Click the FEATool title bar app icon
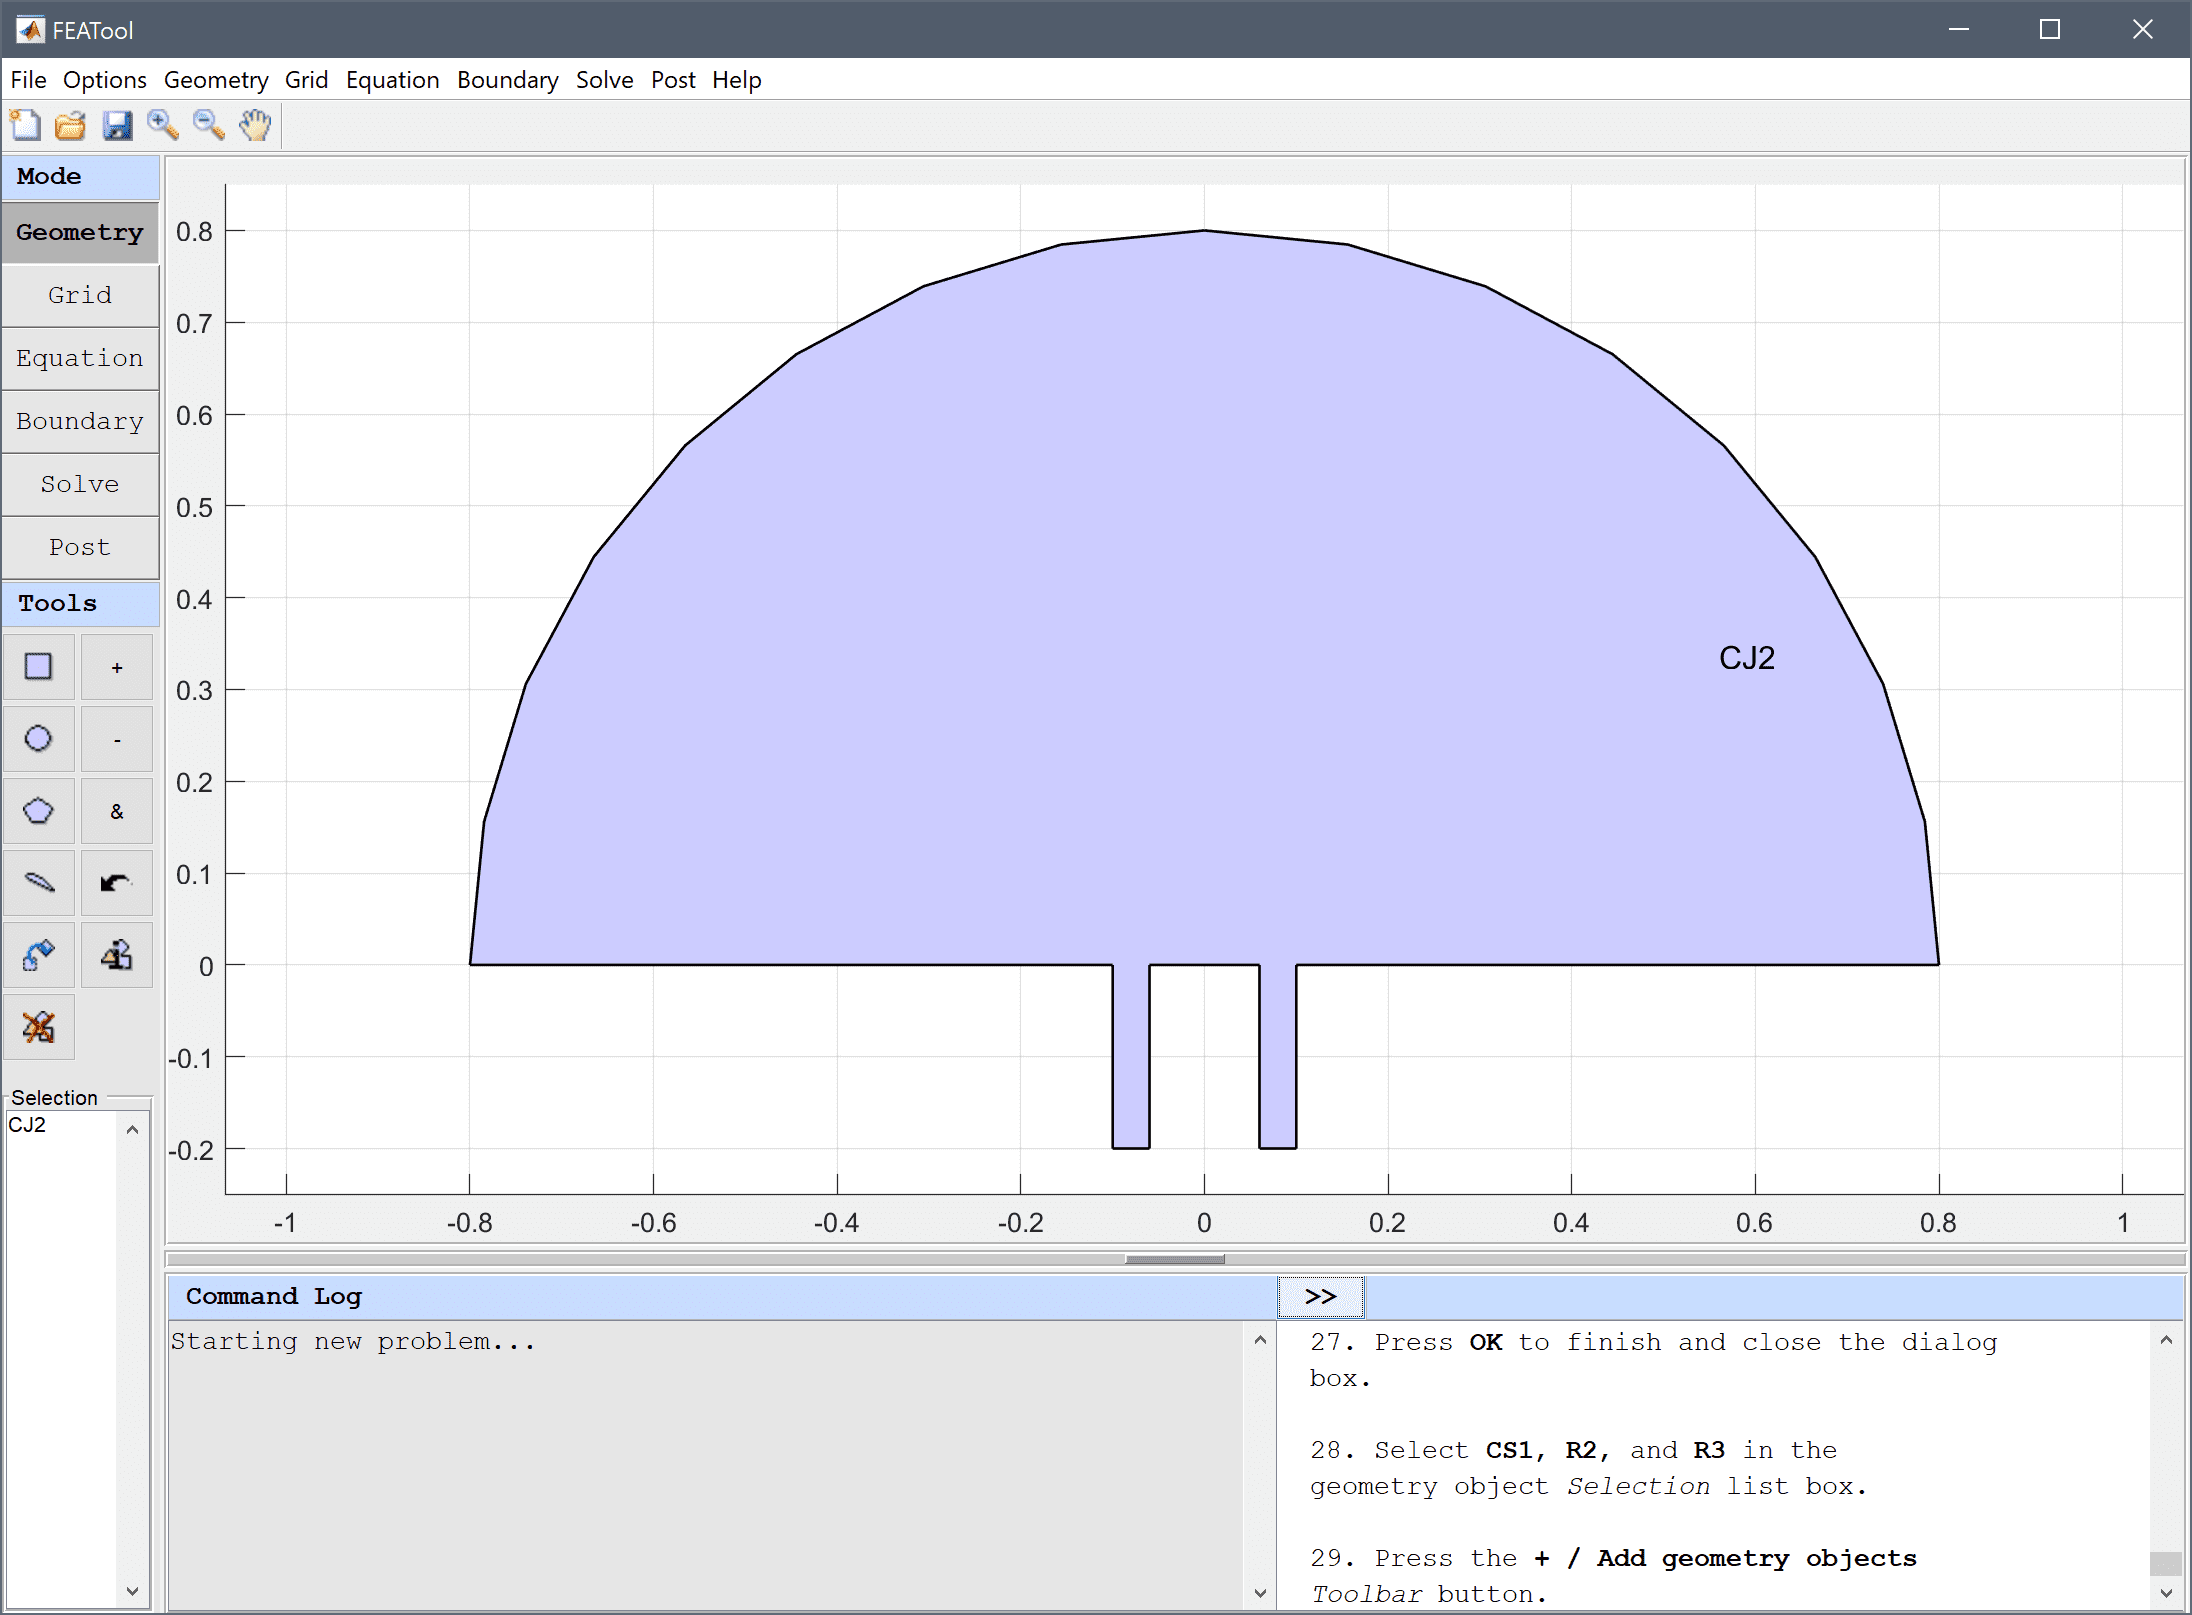This screenshot has height=1615, width=2192. pyautogui.click(x=30, y=30)
